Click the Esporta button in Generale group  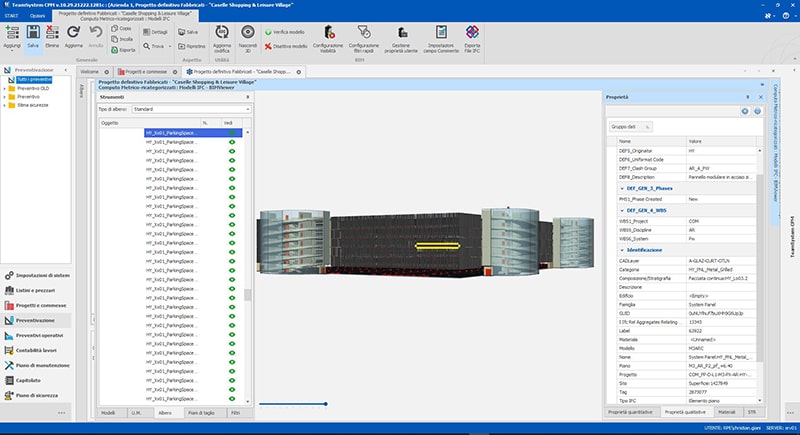pyautogui.click(x=123, y=50)
